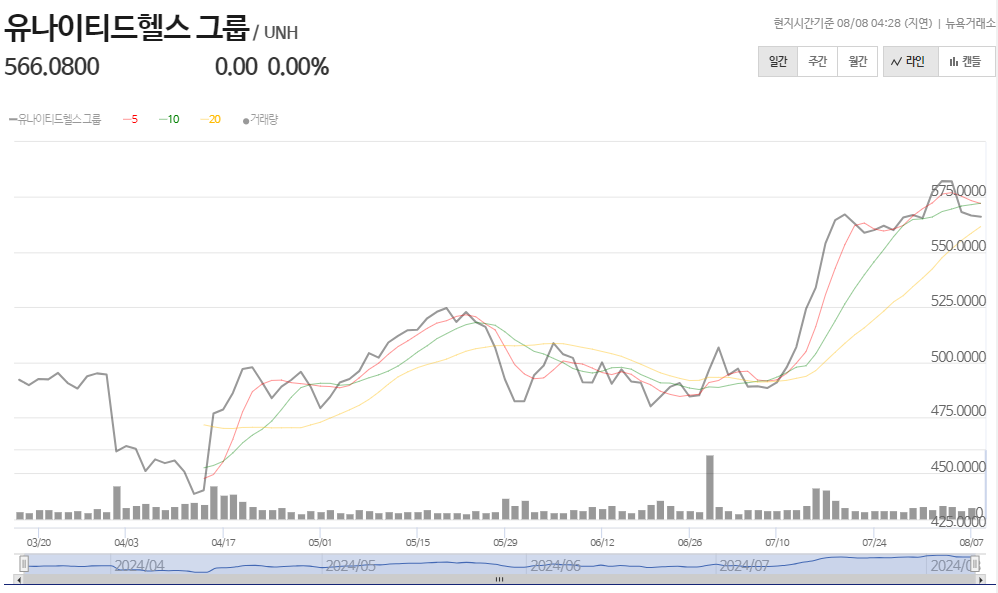The image size is (998, 593).
Task: Toggle the 거래량 volume legend
Action: (x=260, y=119)
